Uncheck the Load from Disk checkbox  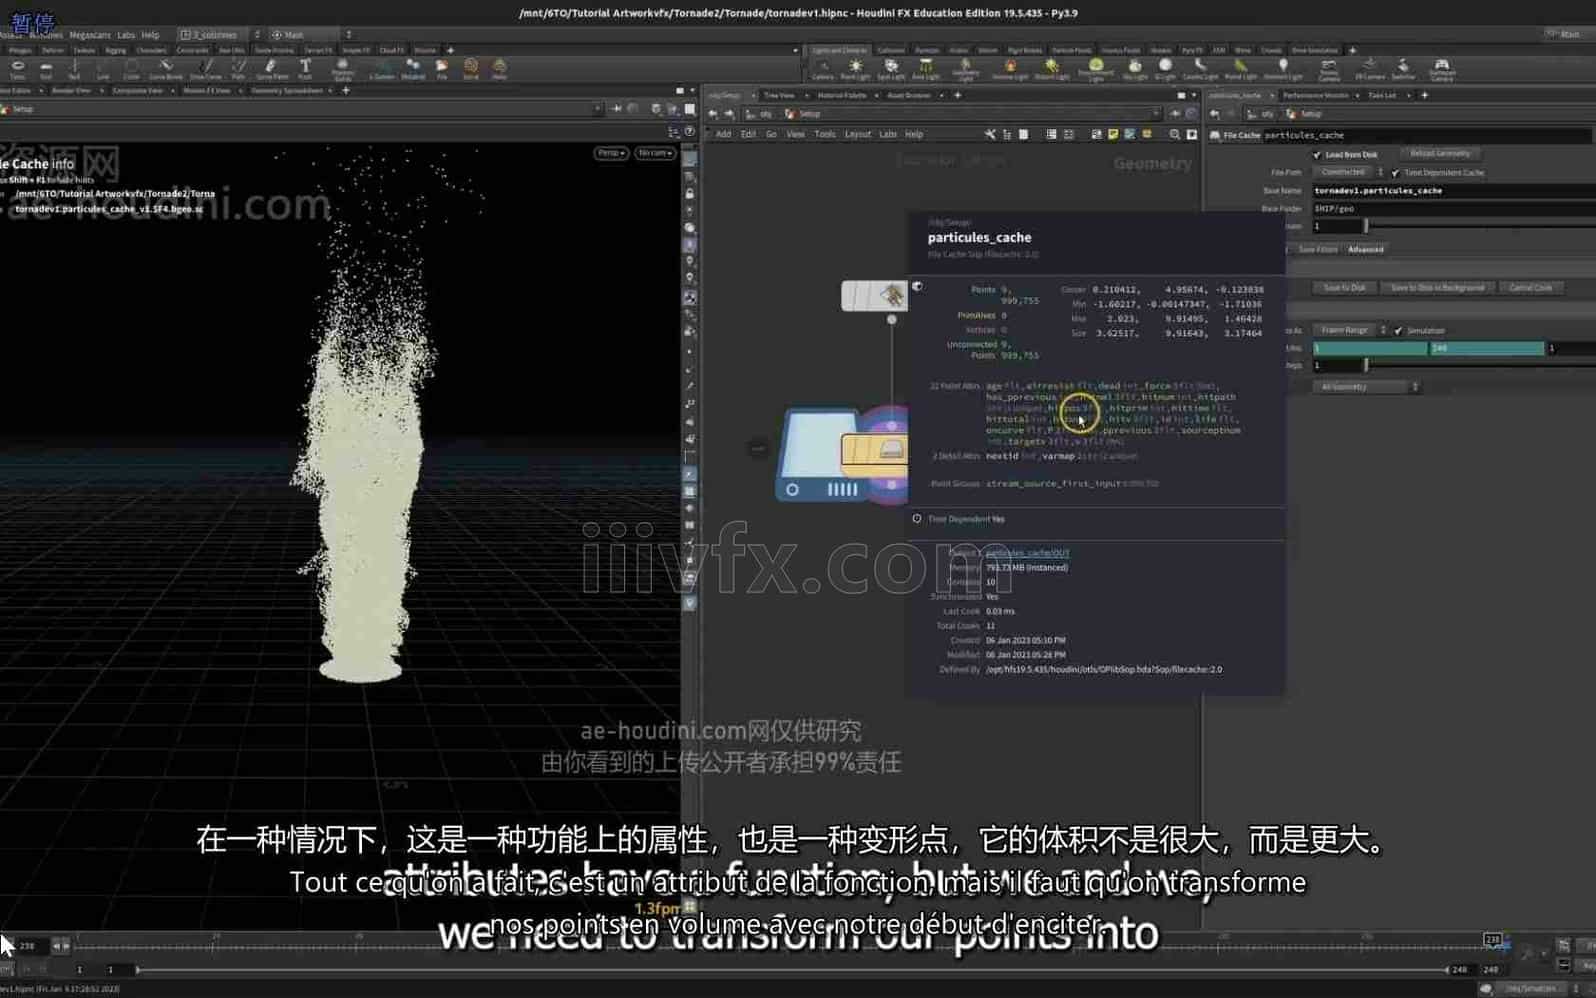coord(1317,155)
